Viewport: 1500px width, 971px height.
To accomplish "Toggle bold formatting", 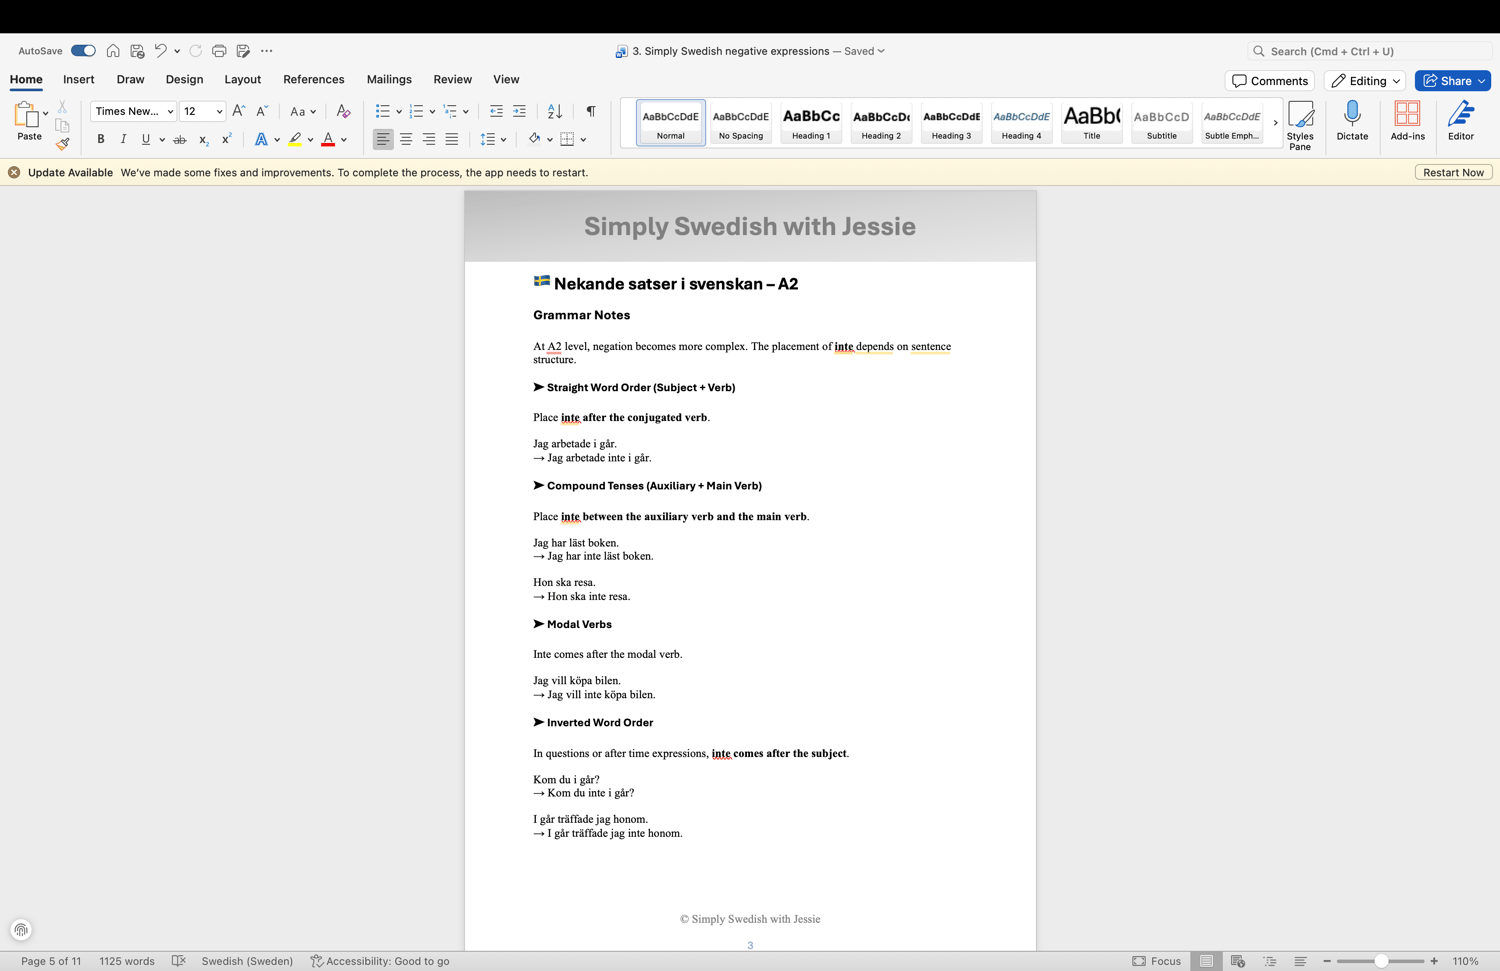I will pyautogui.click(x=101, y=140).
